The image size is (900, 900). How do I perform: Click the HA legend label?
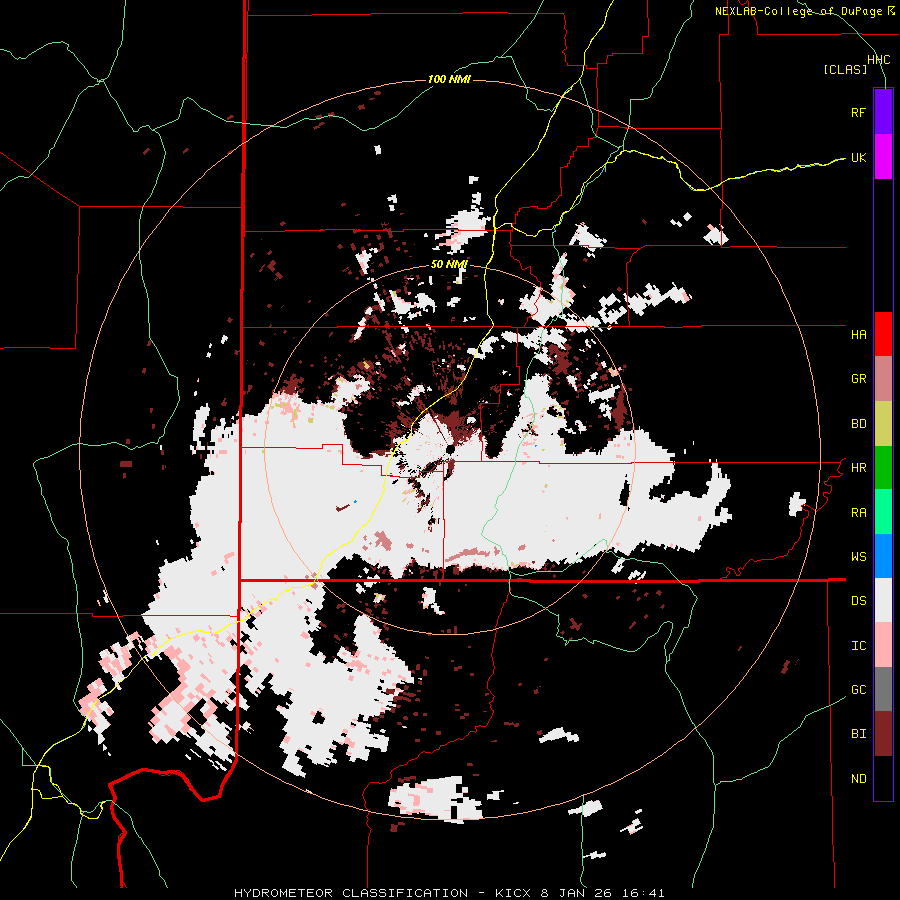858,335
